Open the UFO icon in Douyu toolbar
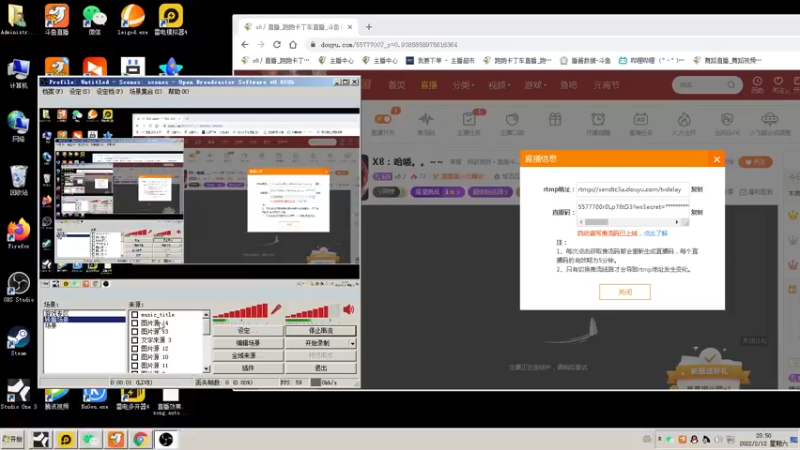 [x=769, y=123]
